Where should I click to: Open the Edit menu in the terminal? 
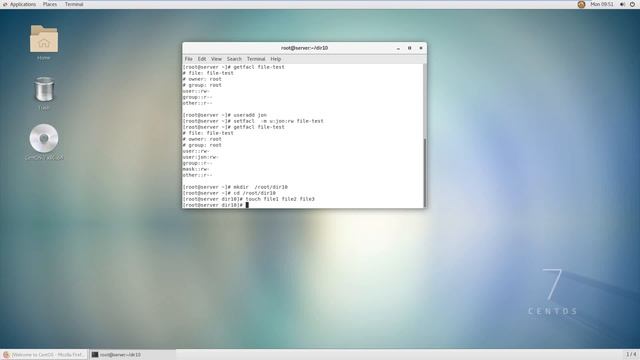[202, 59]
